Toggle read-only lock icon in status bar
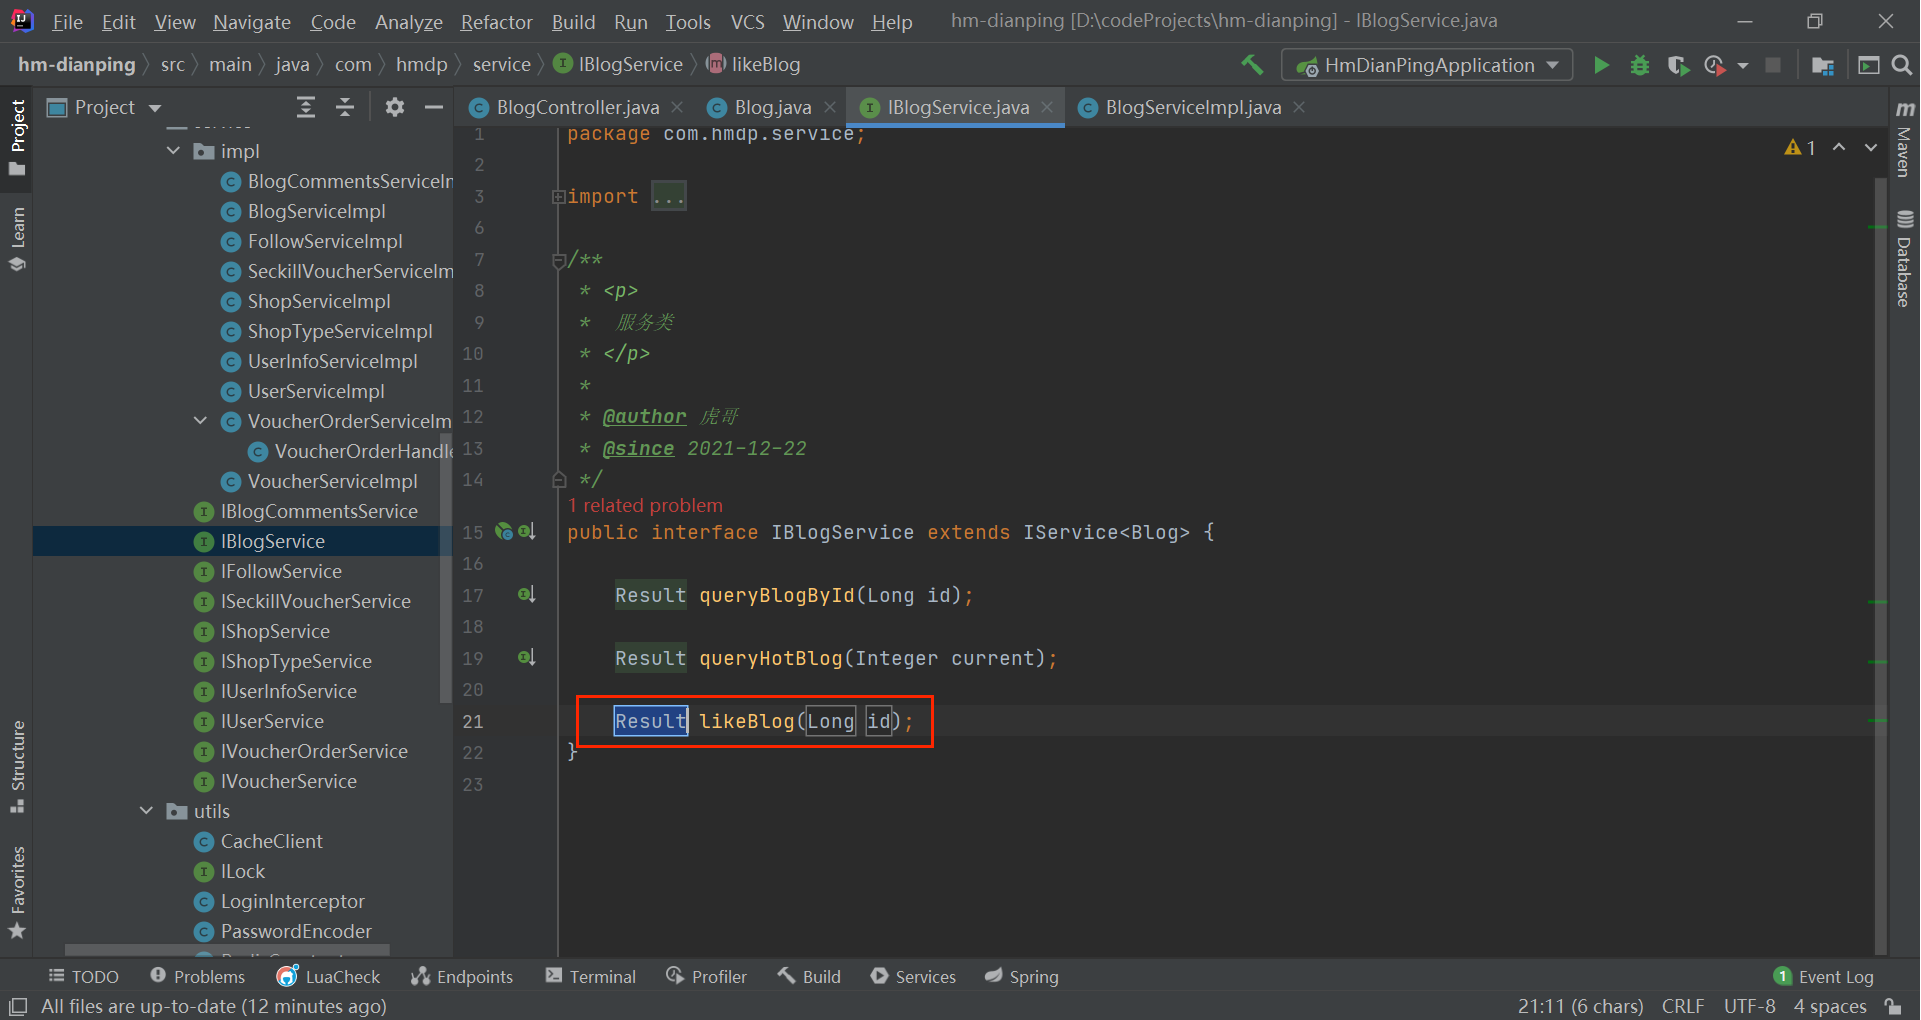The height and width of the screenshot is (1020, 1921). tap(1893, 1006)
